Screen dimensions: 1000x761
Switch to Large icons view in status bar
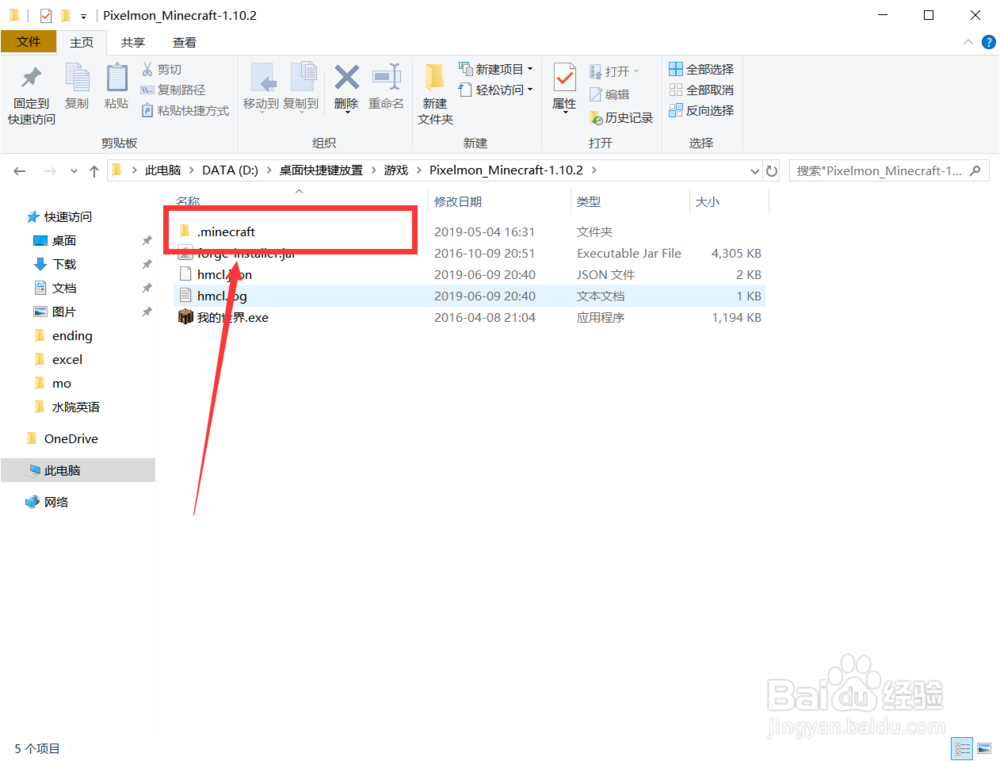[985, 748]
